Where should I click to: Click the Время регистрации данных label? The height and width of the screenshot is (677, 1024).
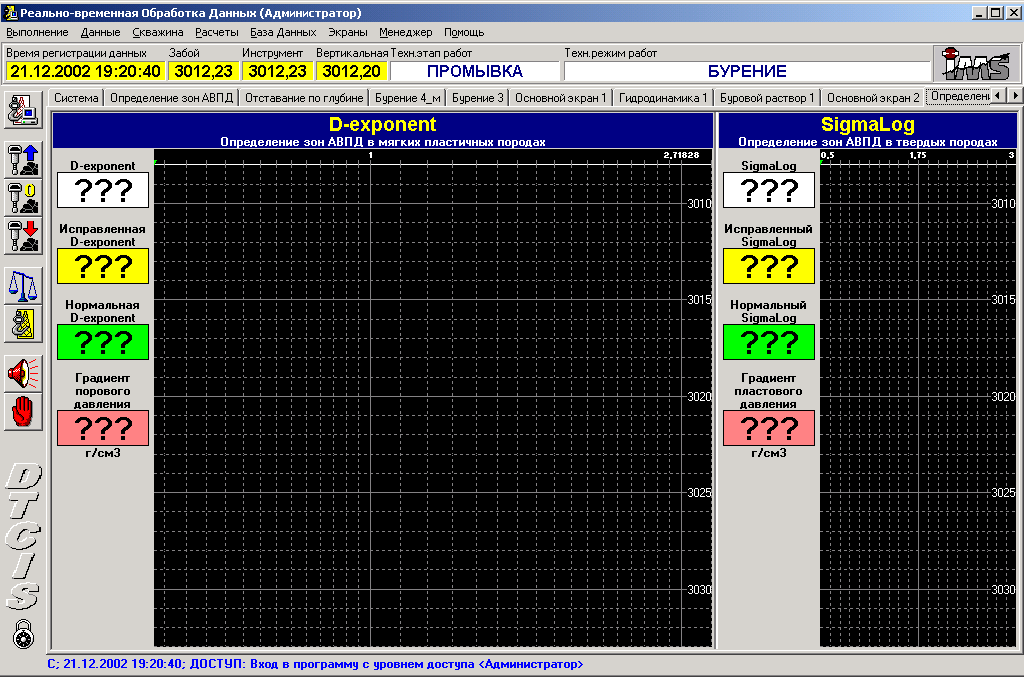click(x=76, y=53)
